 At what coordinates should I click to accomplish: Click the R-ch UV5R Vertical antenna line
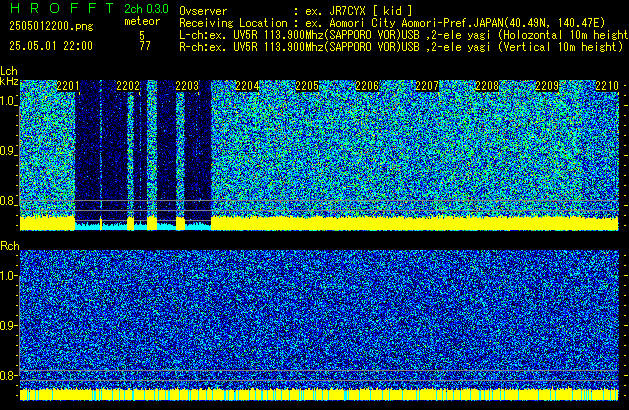click(x=401, y=47)
